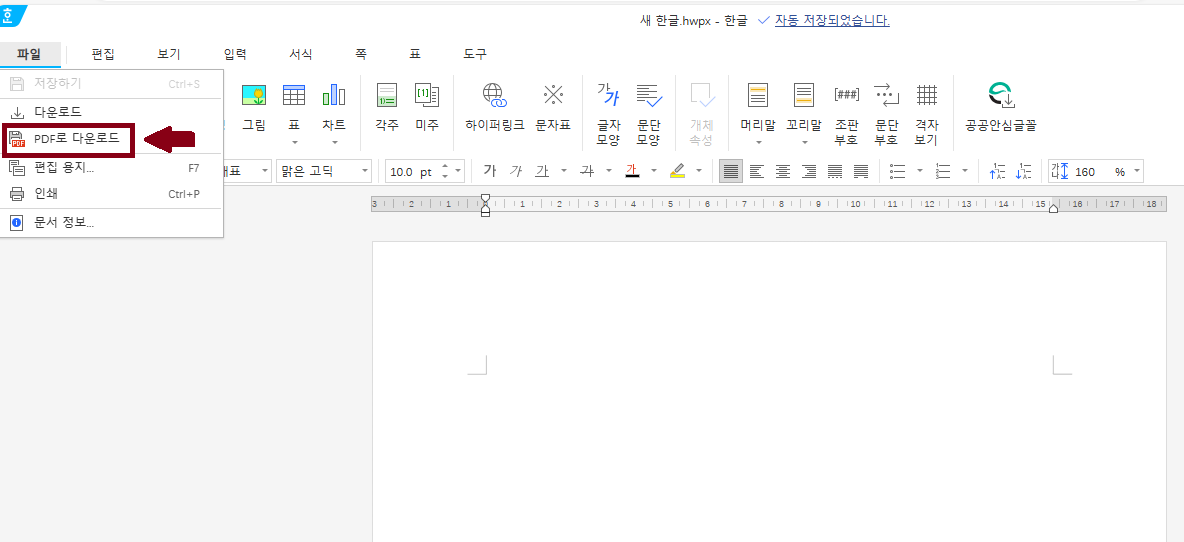Choose 다운로드 from the file menu
Image resolution: width=1184 pixels, height=542 pixels.
[112, 112]
